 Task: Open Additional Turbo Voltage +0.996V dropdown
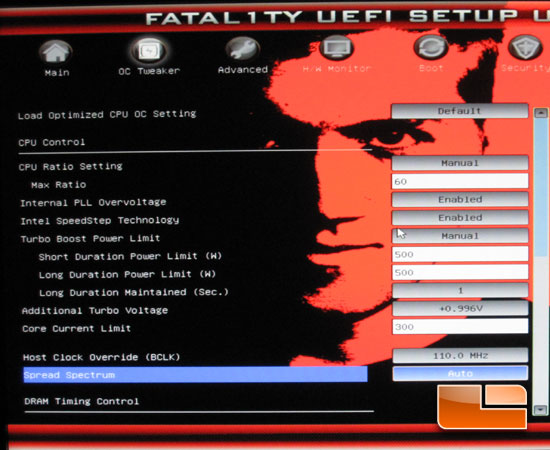(460, 309)
